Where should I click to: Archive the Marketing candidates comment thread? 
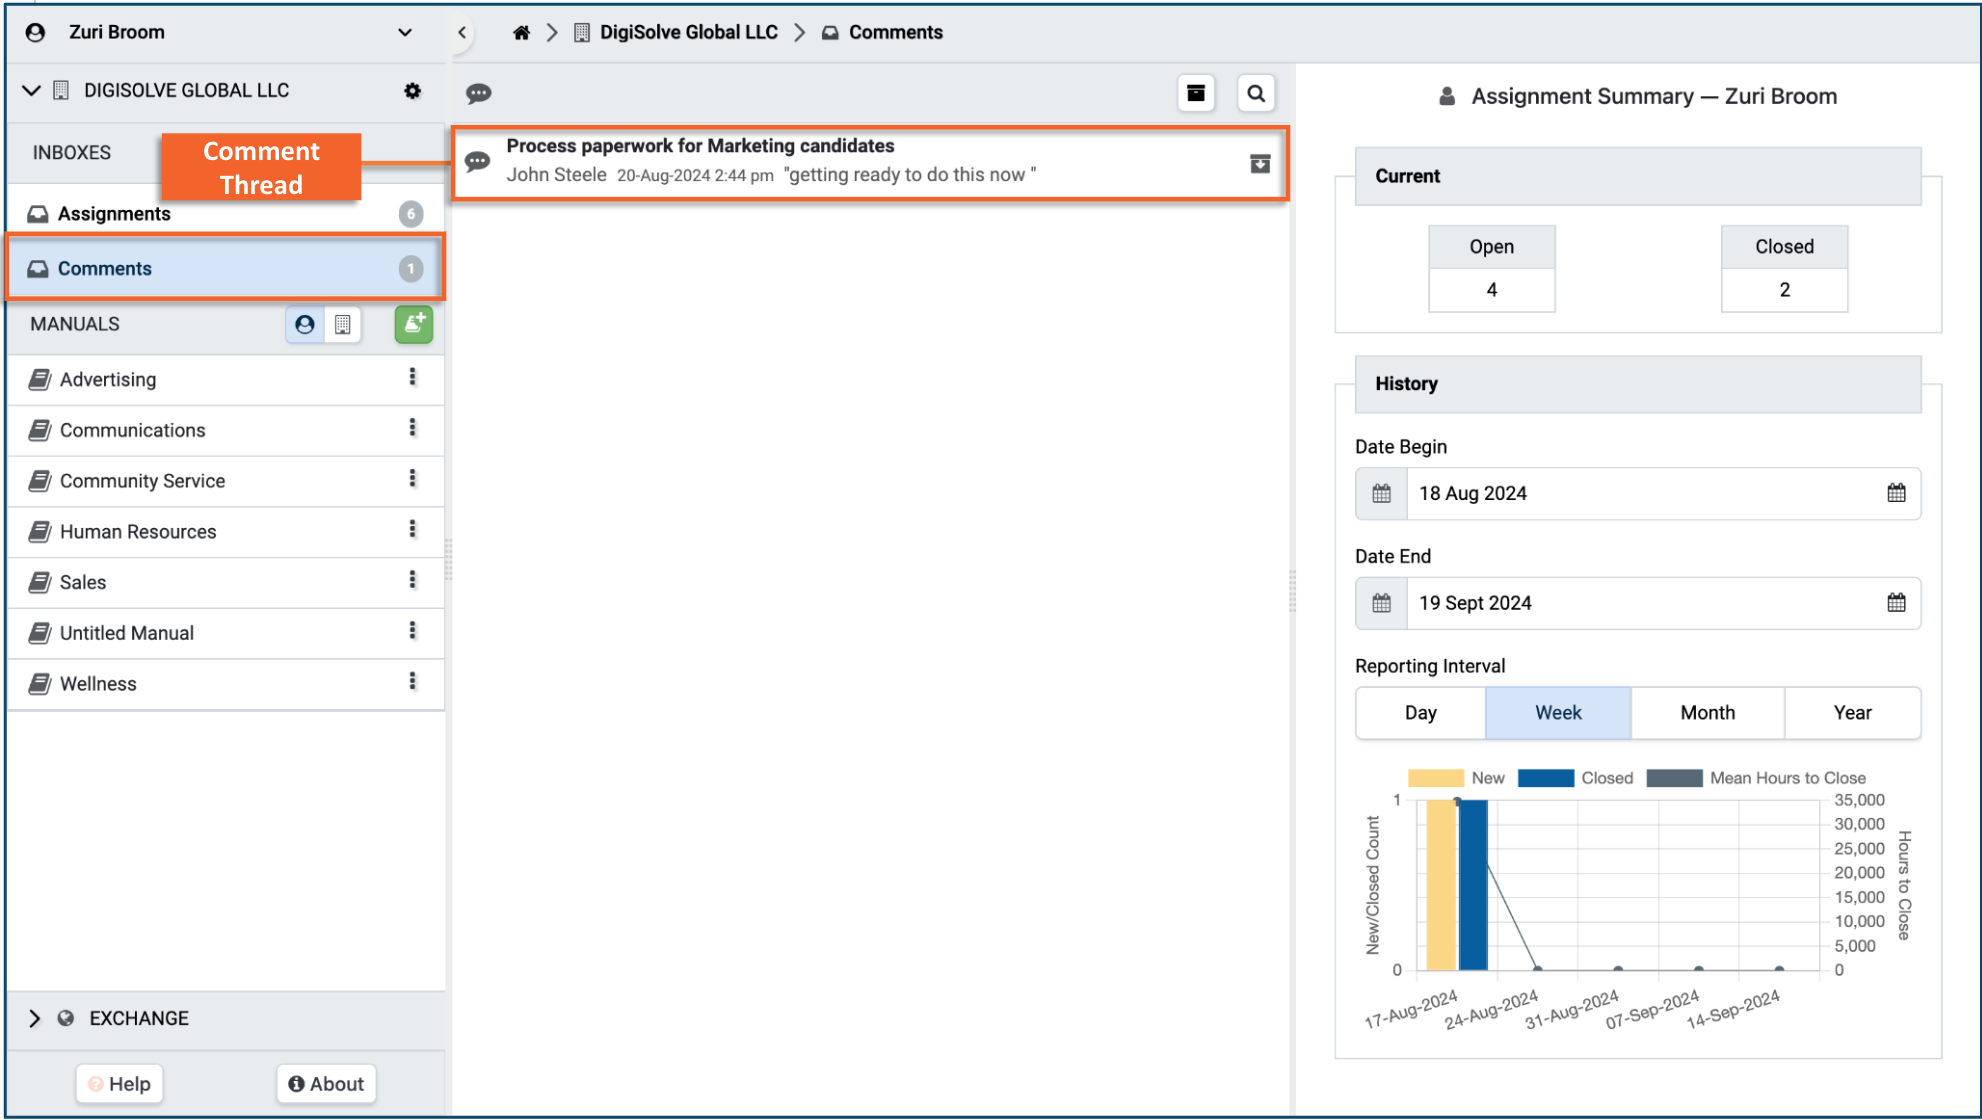point(1260,163)
